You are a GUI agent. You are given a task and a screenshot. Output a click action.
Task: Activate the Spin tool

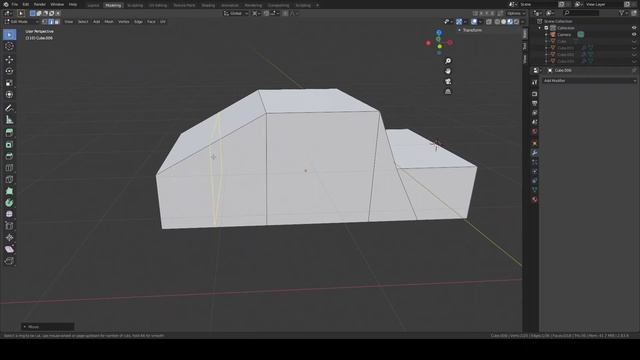[x=9, y=203]
